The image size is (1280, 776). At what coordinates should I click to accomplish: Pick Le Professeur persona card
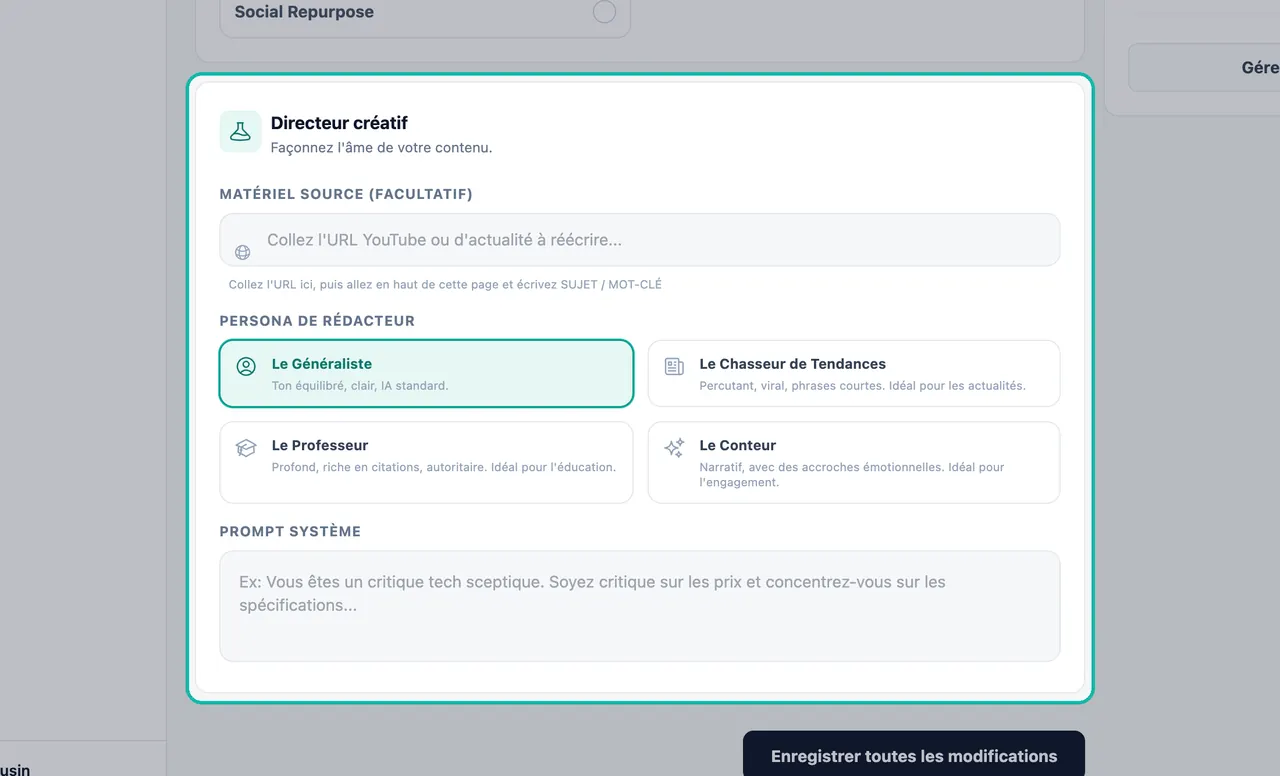click(x=426, y=462)
